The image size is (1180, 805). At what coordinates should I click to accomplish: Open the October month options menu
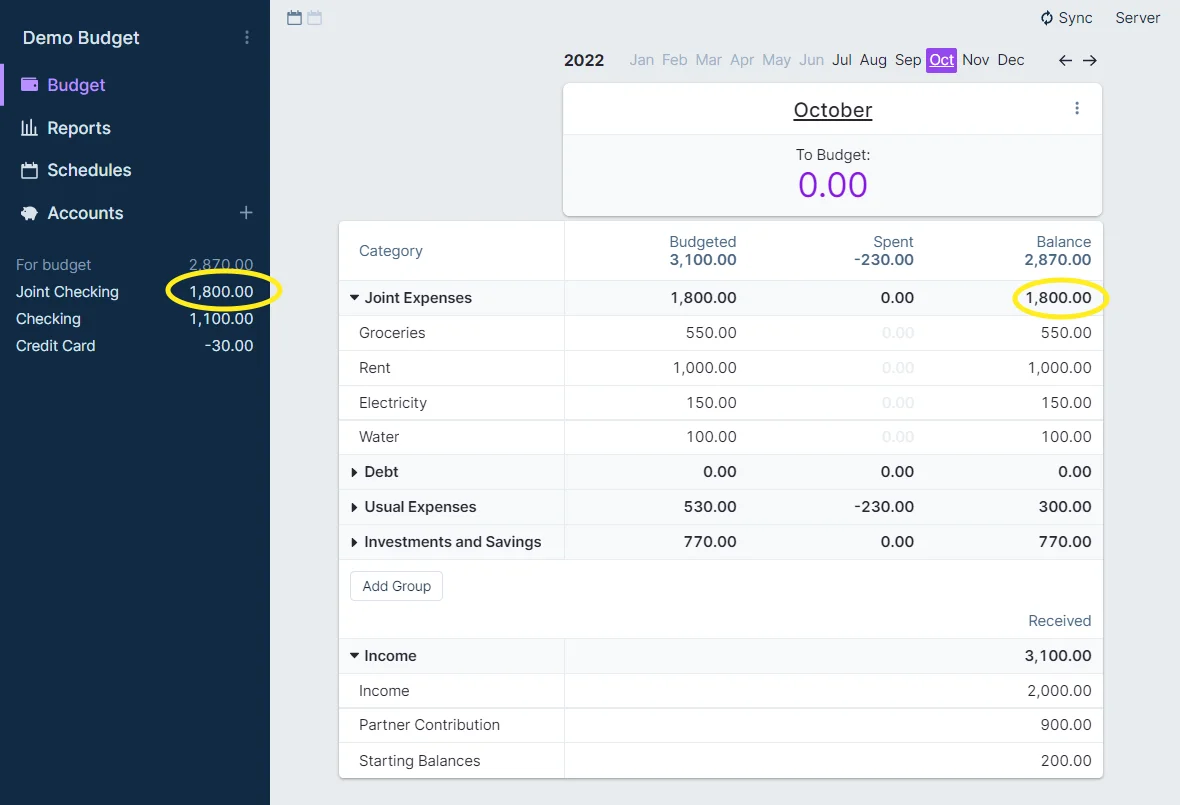(x=1077, y=108)
